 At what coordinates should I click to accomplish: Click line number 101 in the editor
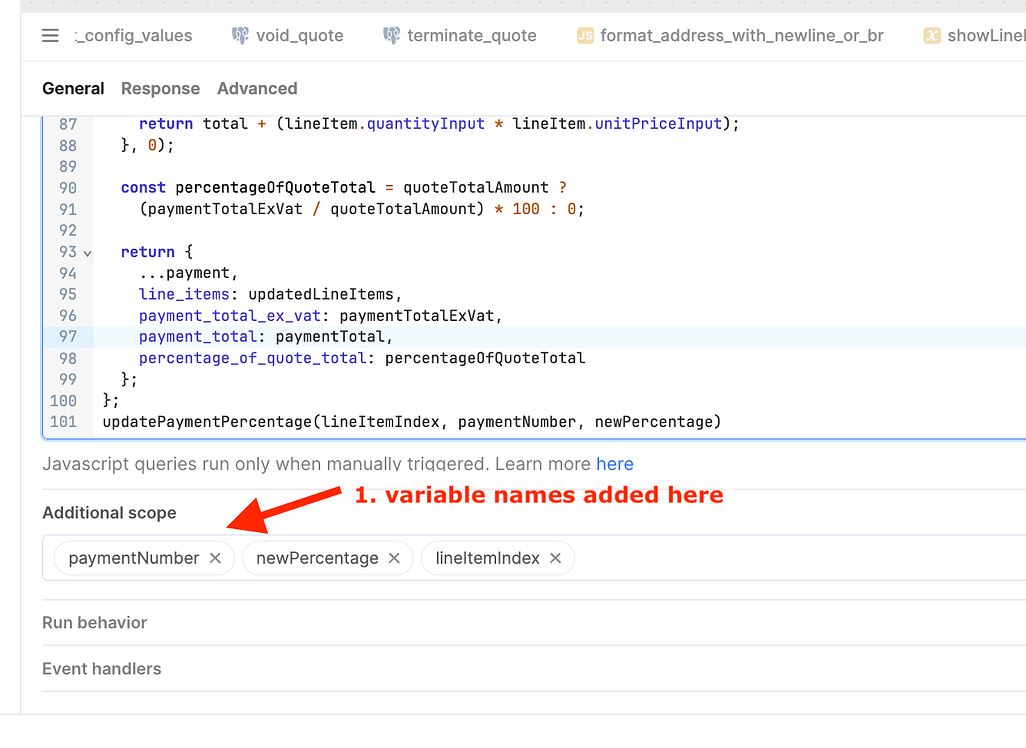64,421
